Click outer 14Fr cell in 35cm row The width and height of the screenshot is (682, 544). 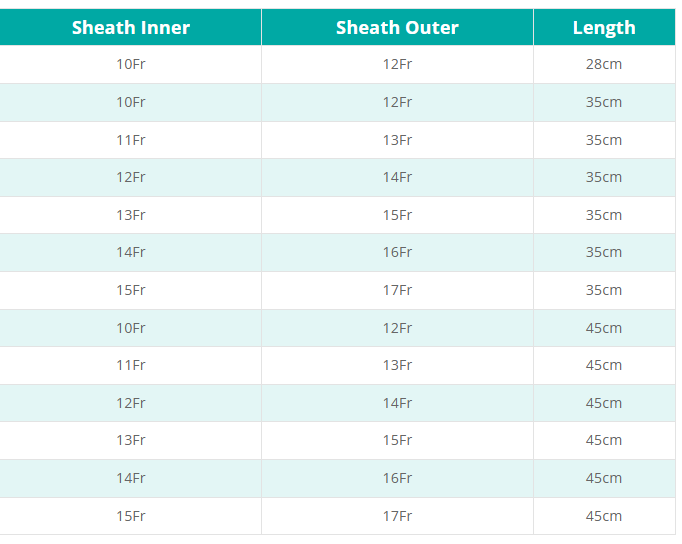point(397,177)
